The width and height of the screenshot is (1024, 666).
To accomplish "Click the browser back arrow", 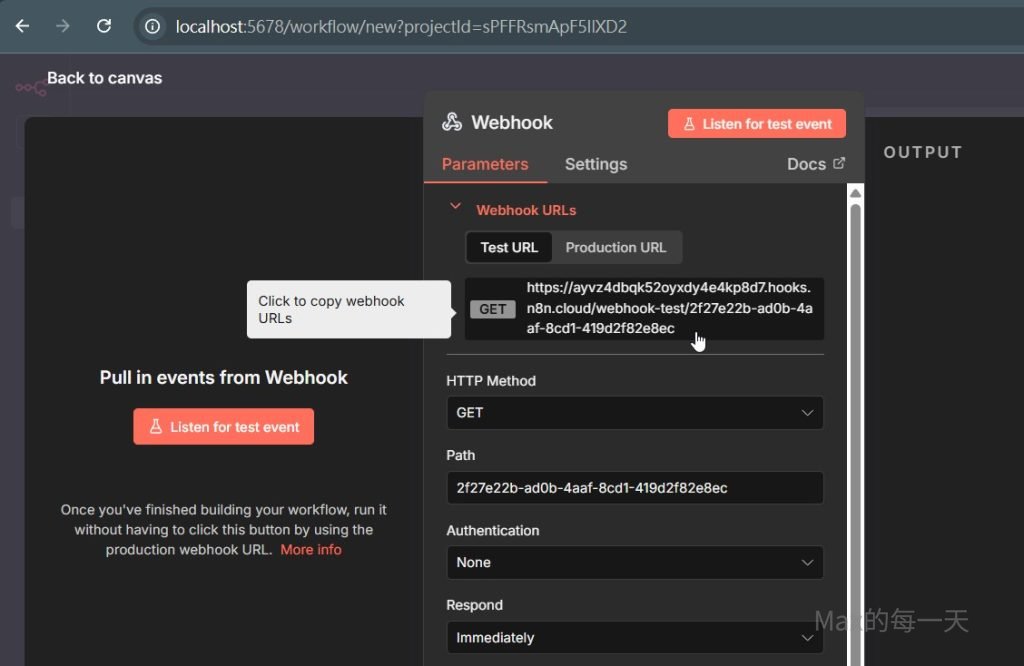I will pos(22,26).
